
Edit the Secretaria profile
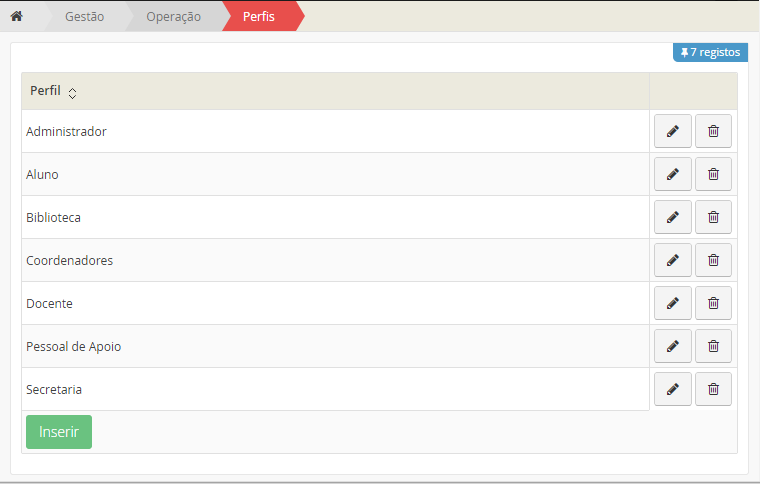(x=672, y=389)
